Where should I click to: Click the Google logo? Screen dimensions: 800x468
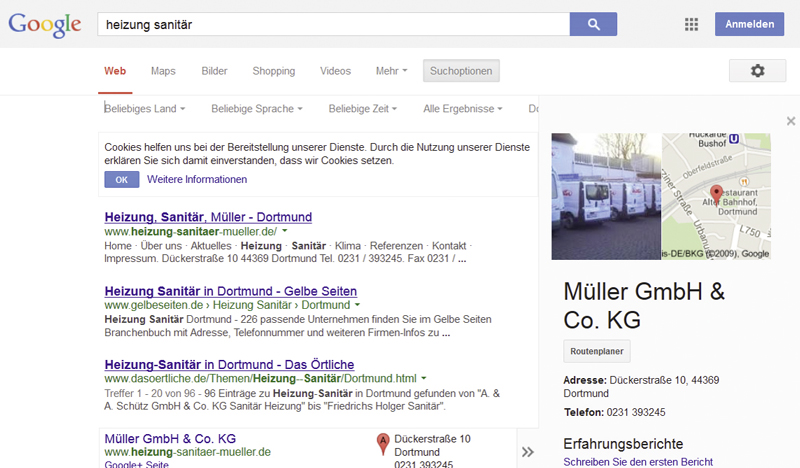[x=44, y=24]
